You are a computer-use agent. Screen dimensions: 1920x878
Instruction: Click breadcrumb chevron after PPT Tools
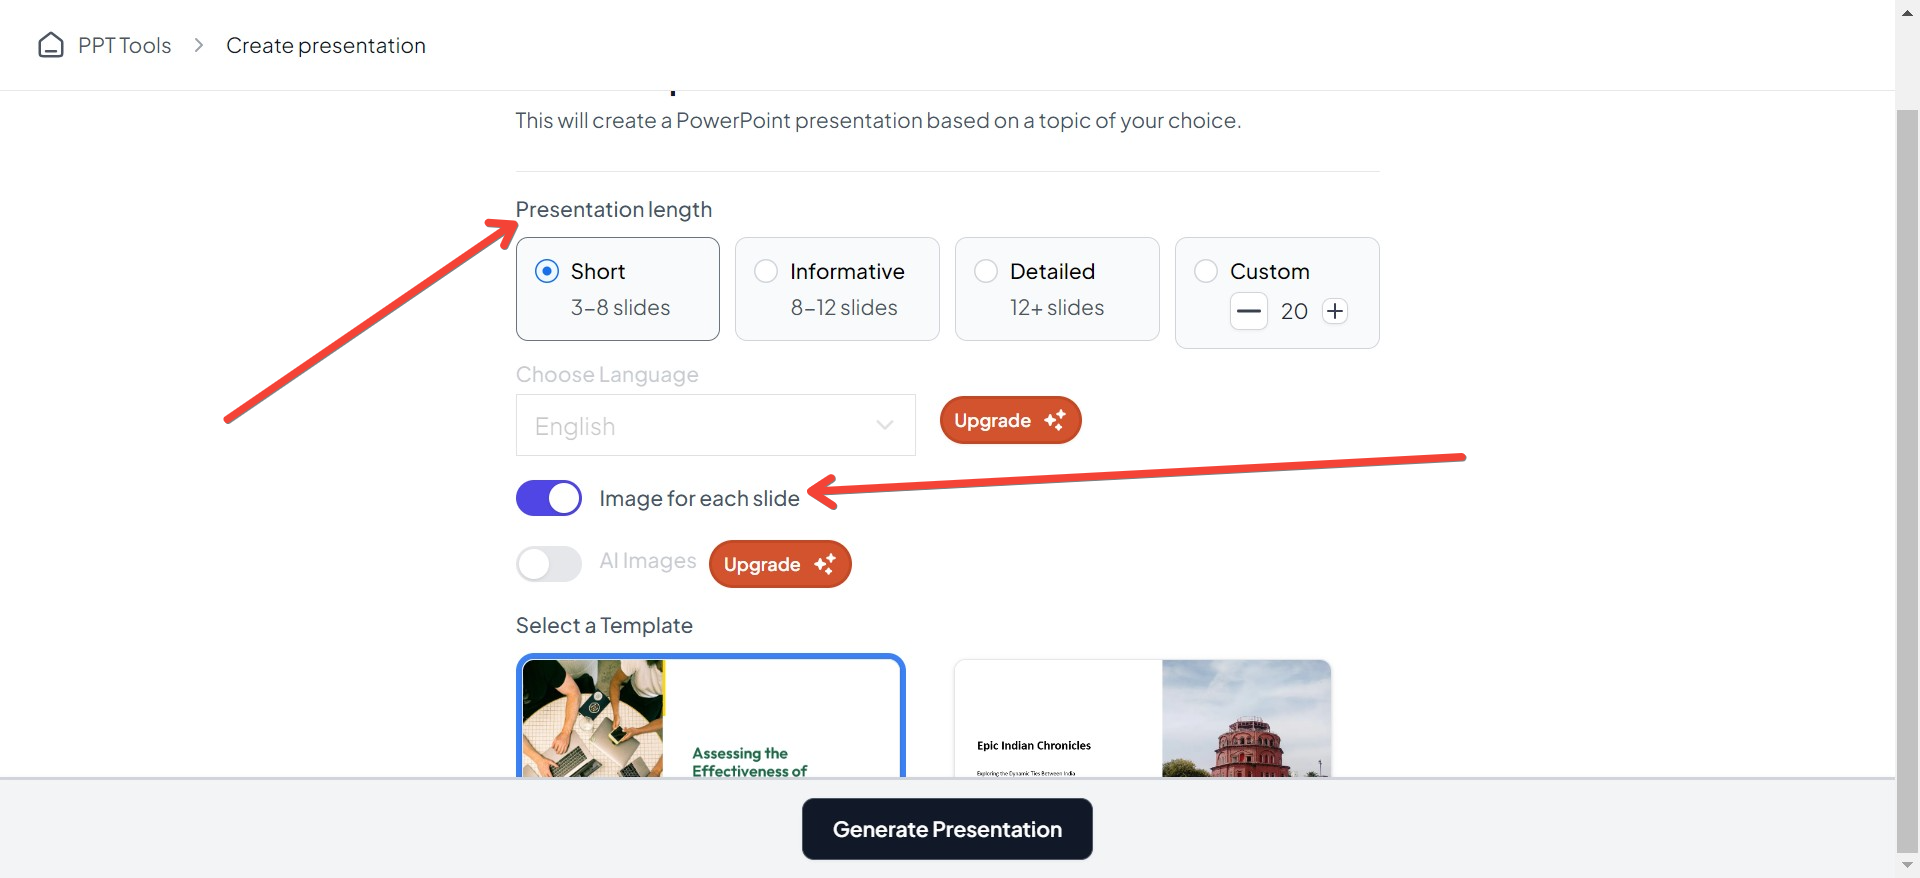click(199, 45)
